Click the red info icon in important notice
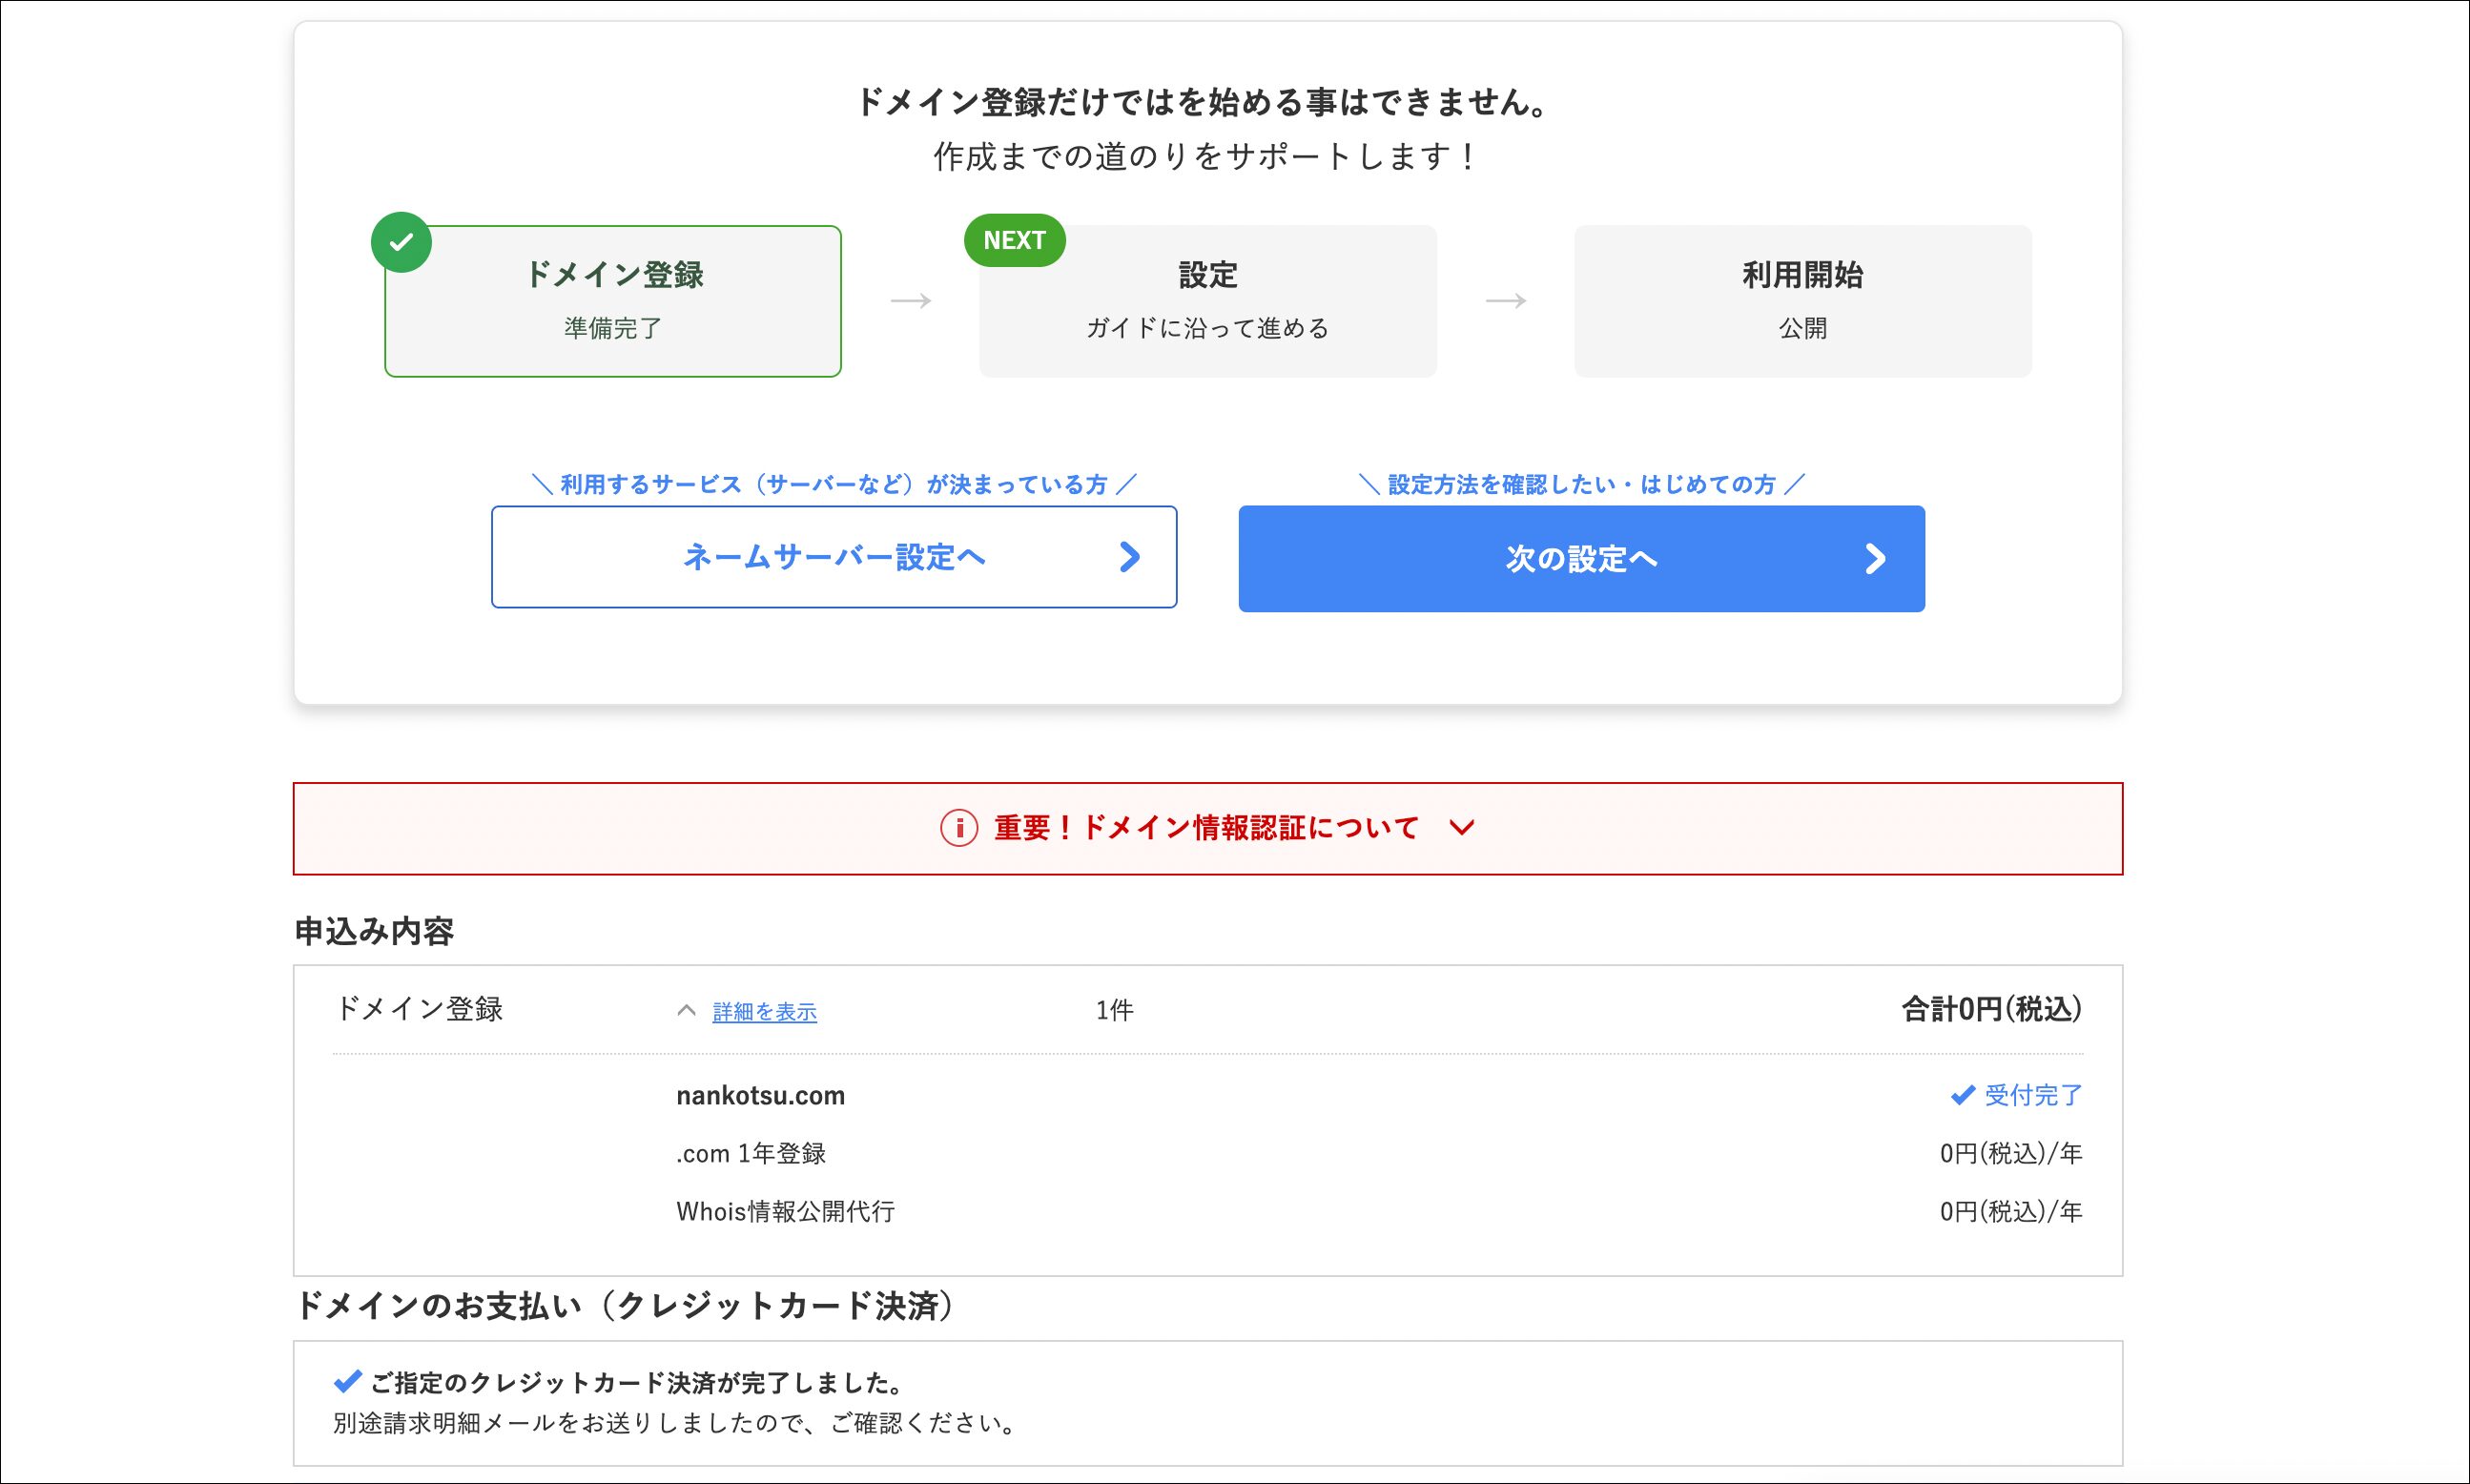This screenshot has width=2470, height=1484. [958, 828]
